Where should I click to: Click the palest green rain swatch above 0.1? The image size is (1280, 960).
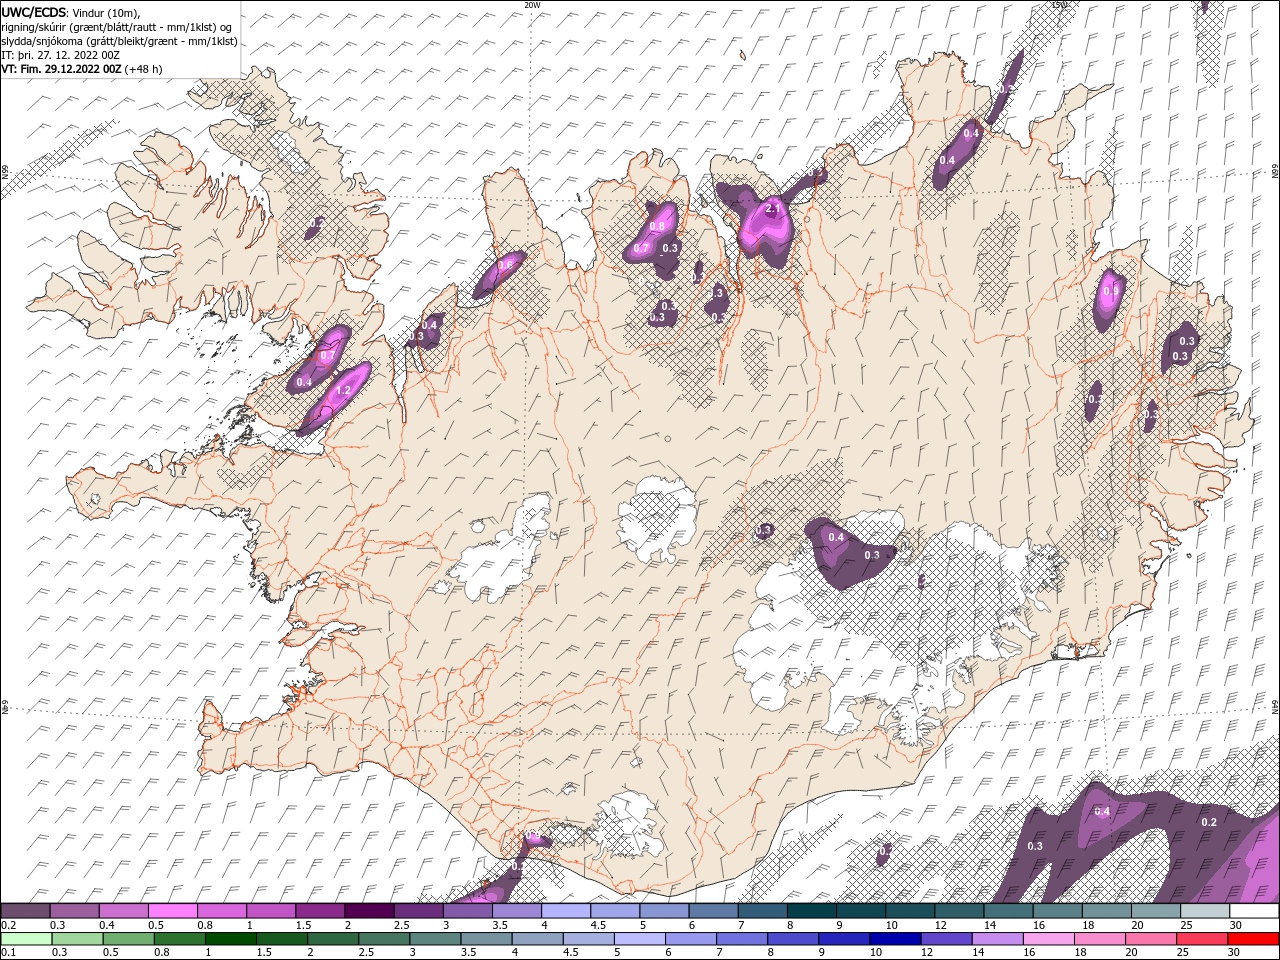tap(26, 939)
